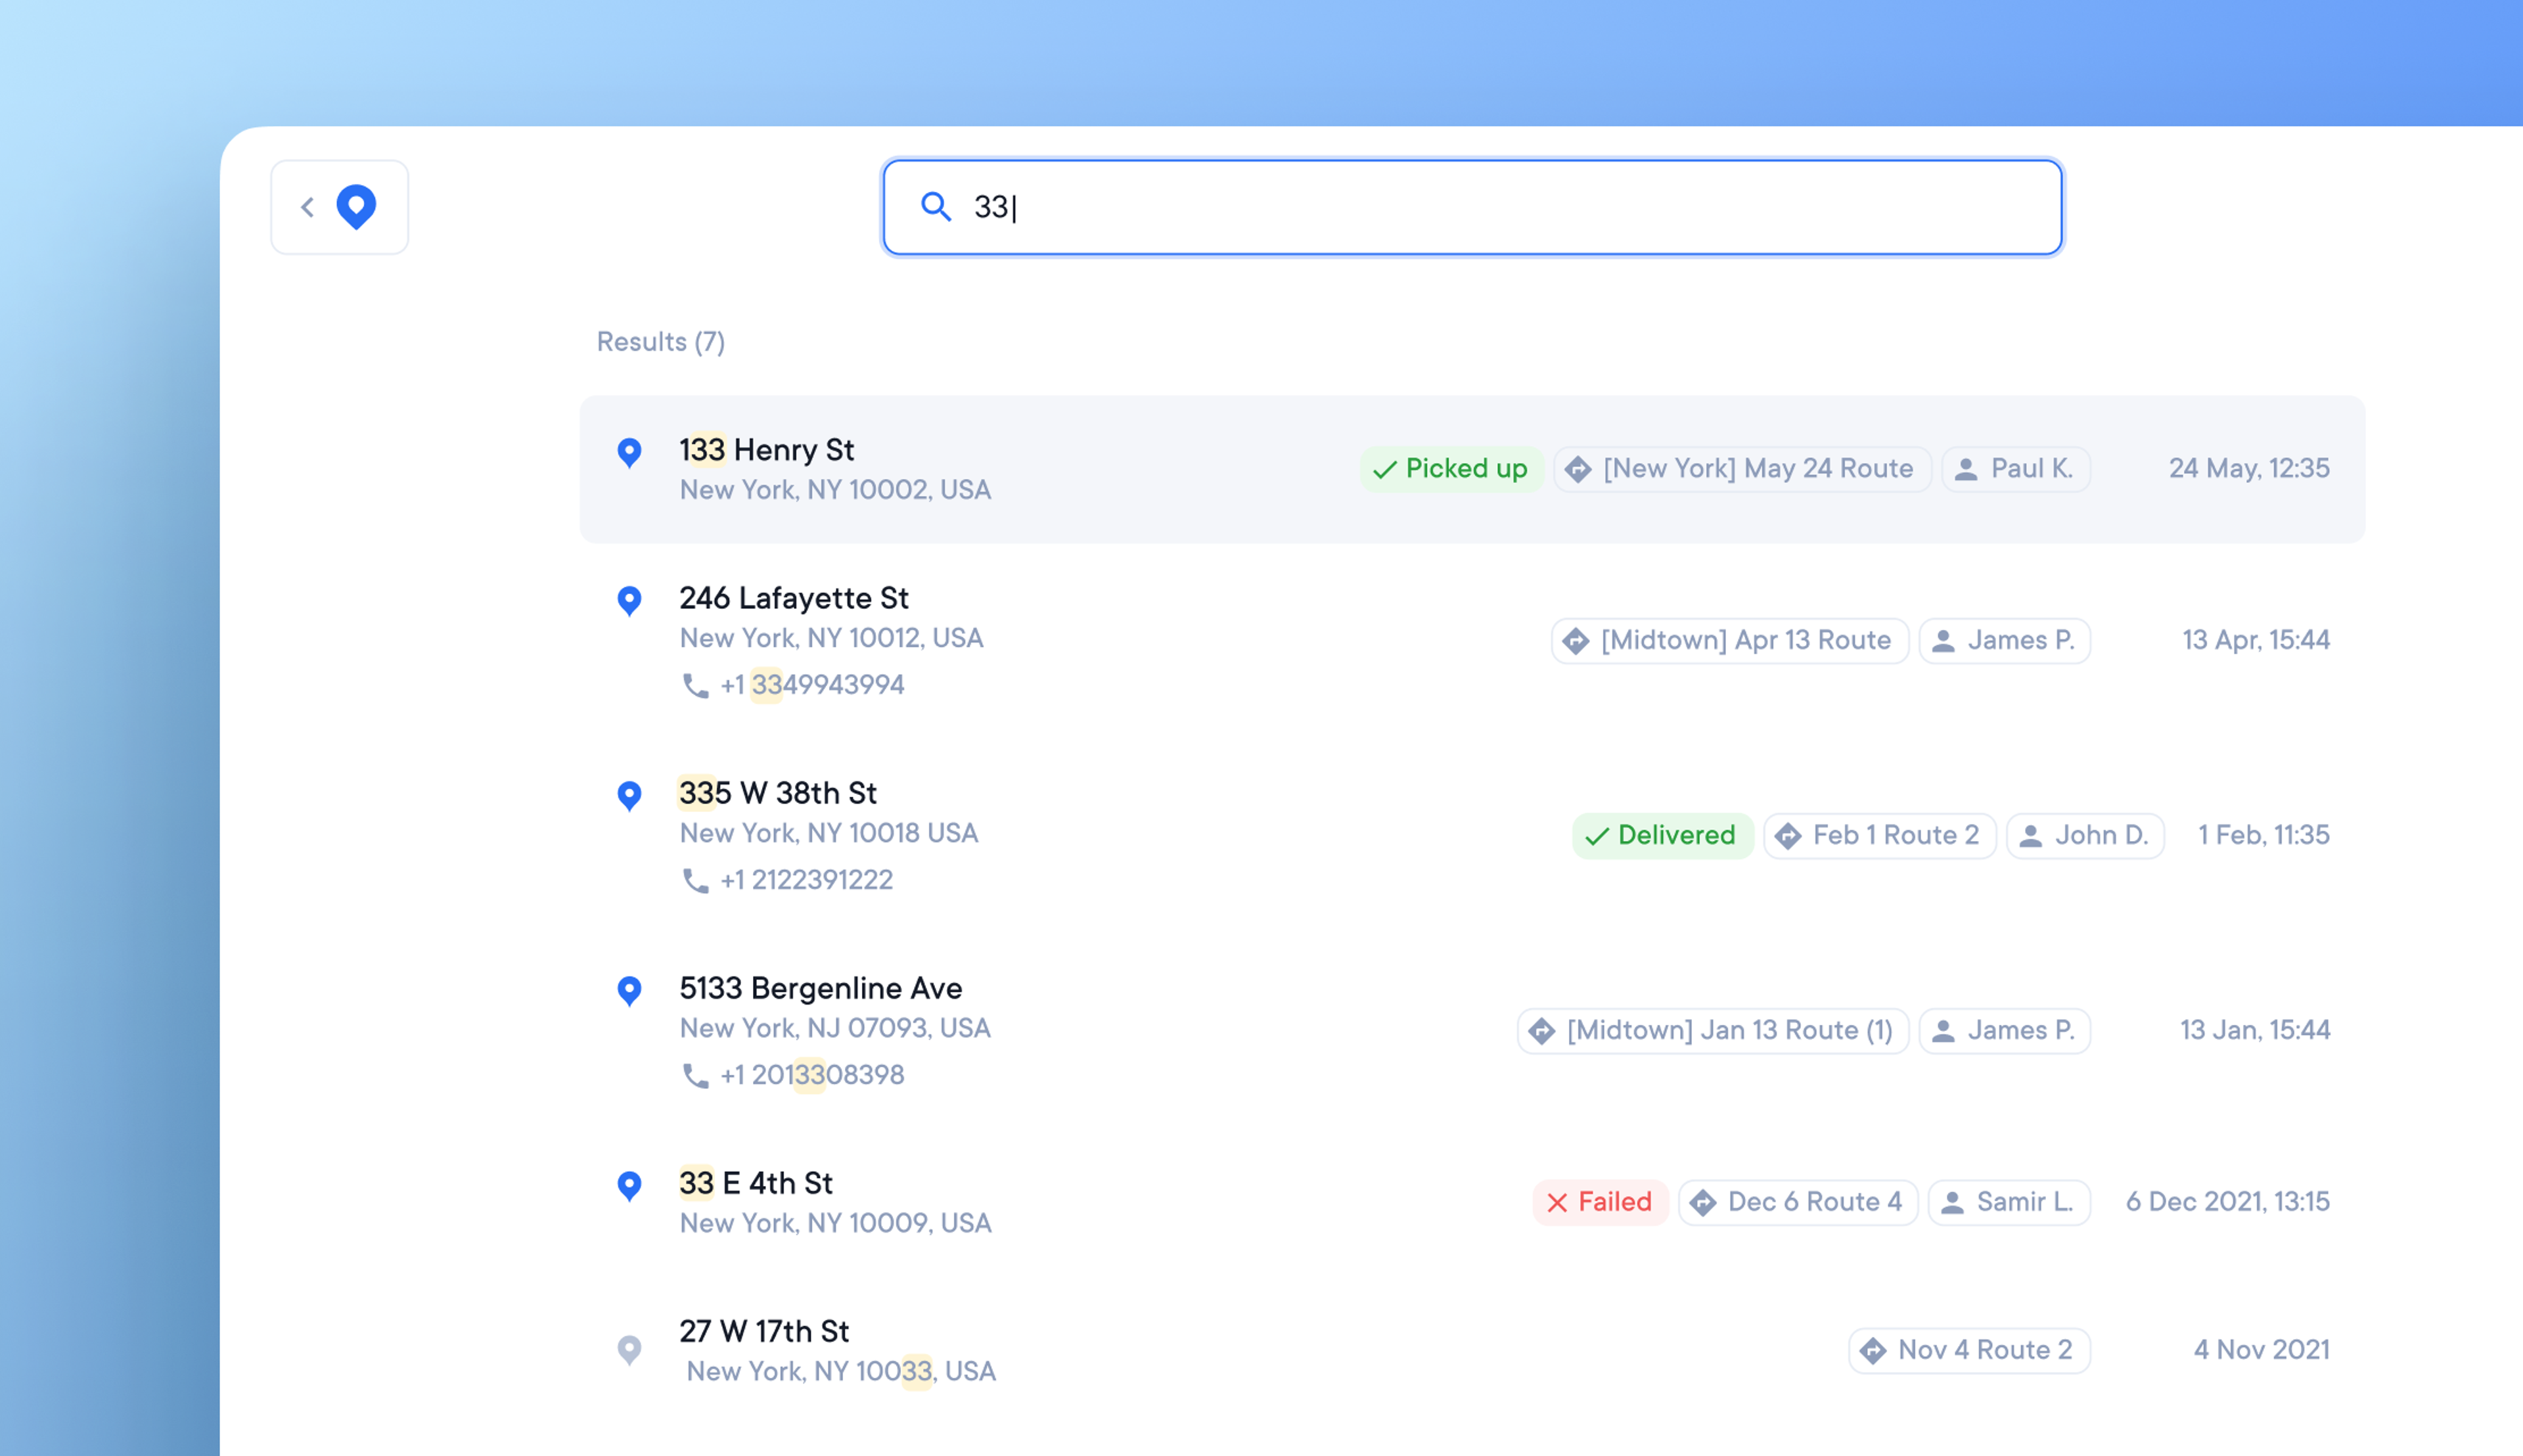Click the search magnifier icon
Viewport: 2523px width, 1456px height.
(x=935, y=206)
